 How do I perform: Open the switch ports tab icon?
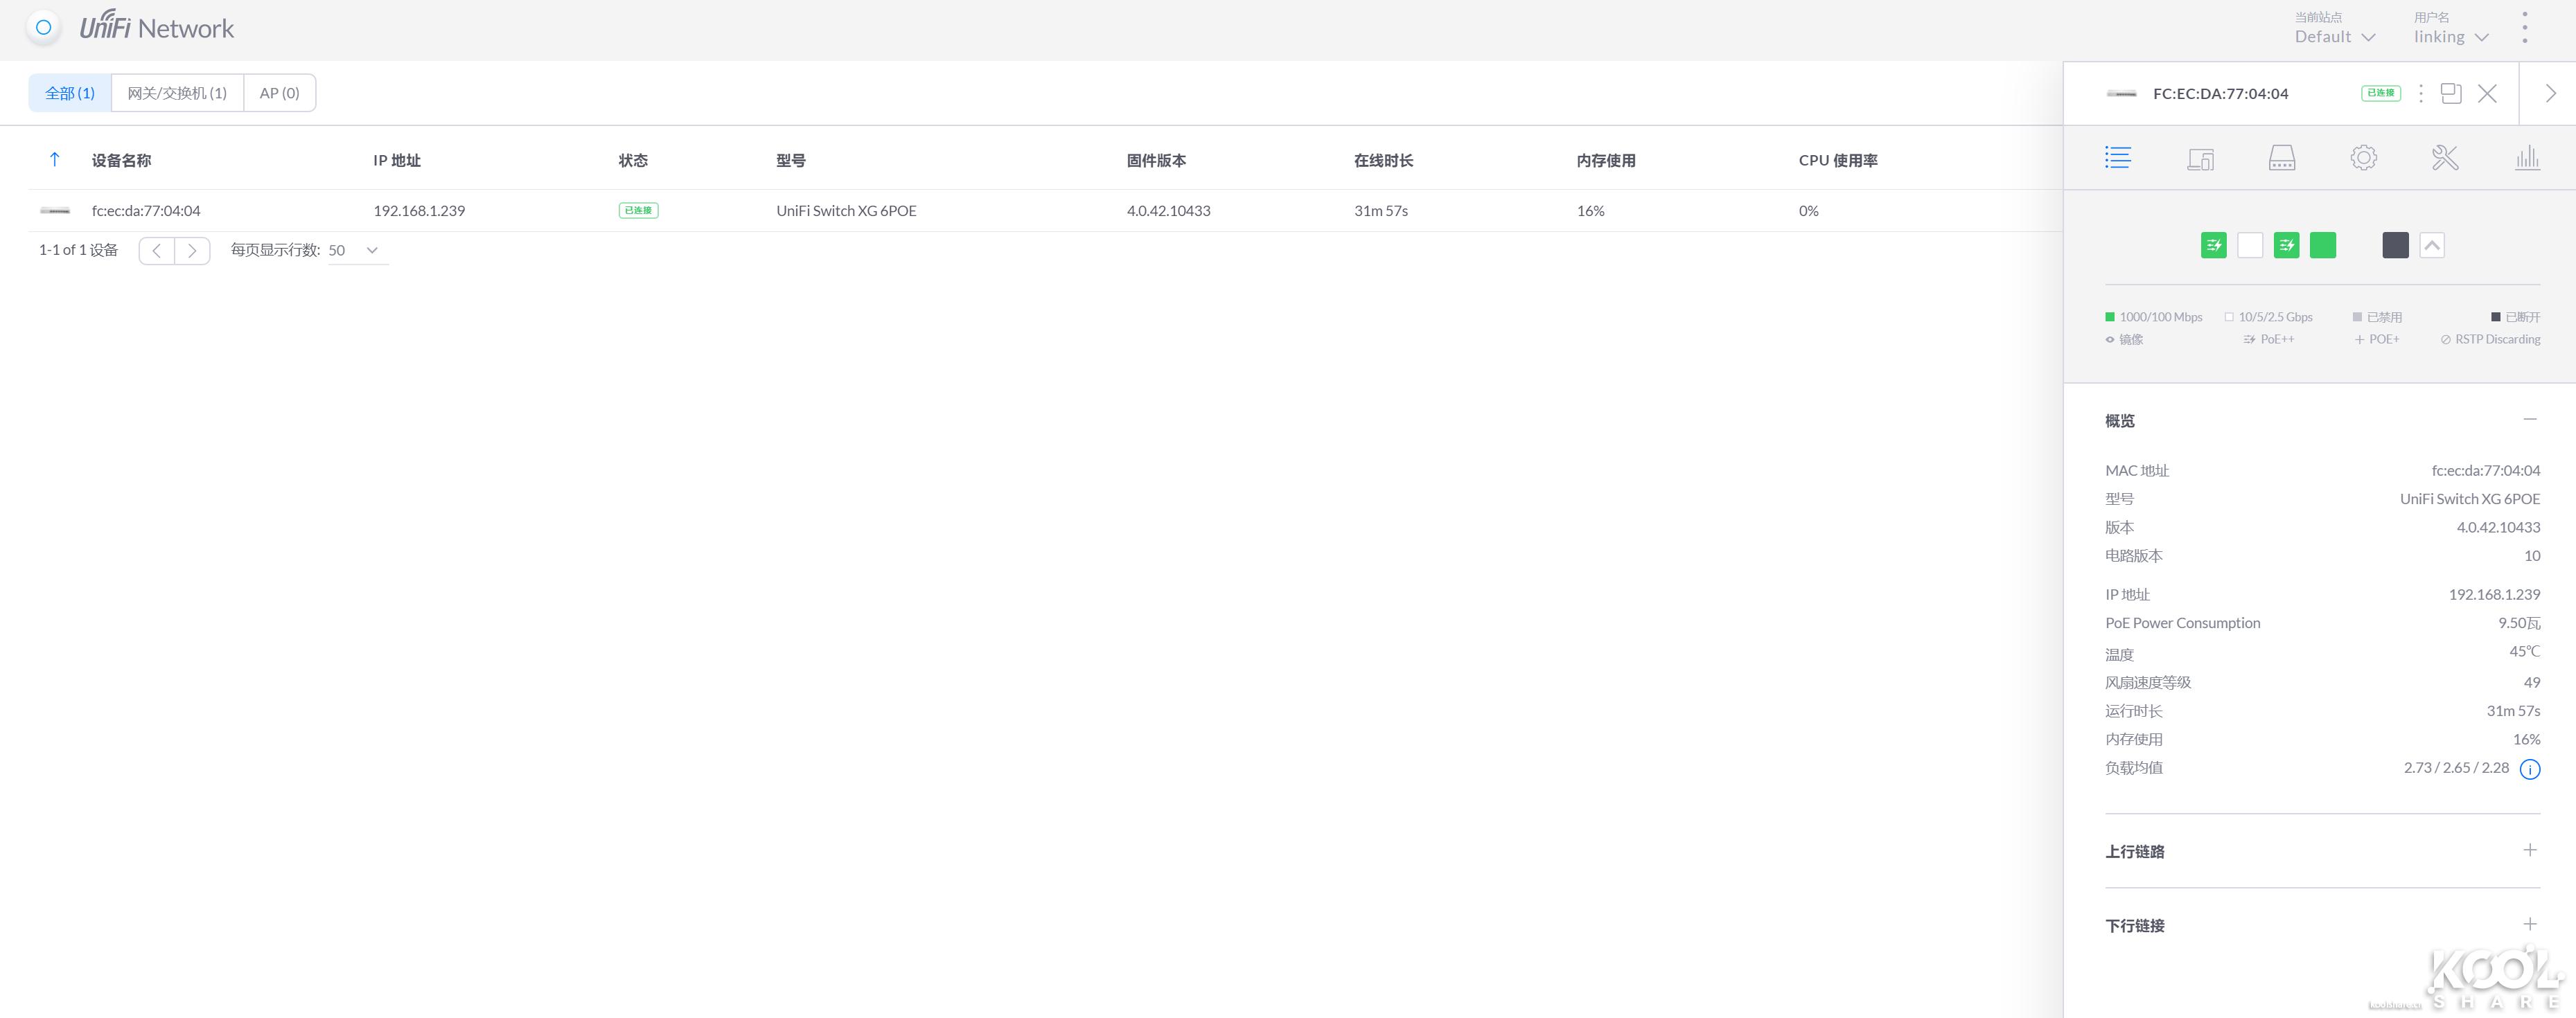tap(2281, 158)
